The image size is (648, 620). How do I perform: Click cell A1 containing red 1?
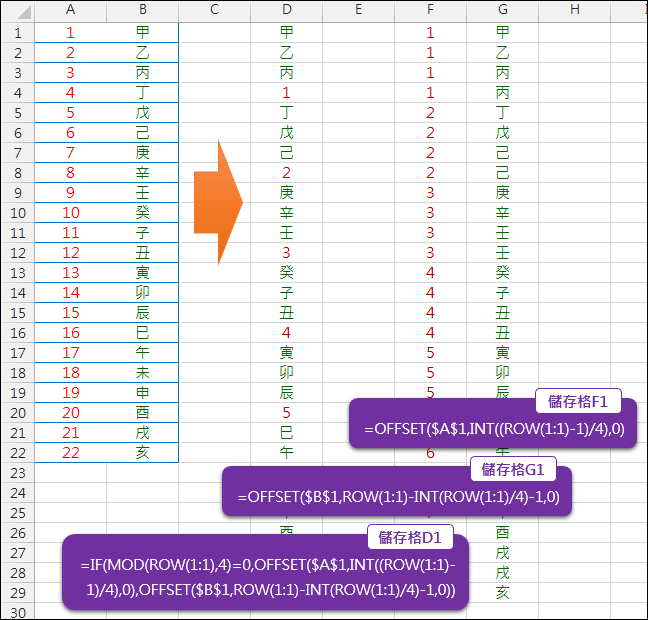(71, 33)
